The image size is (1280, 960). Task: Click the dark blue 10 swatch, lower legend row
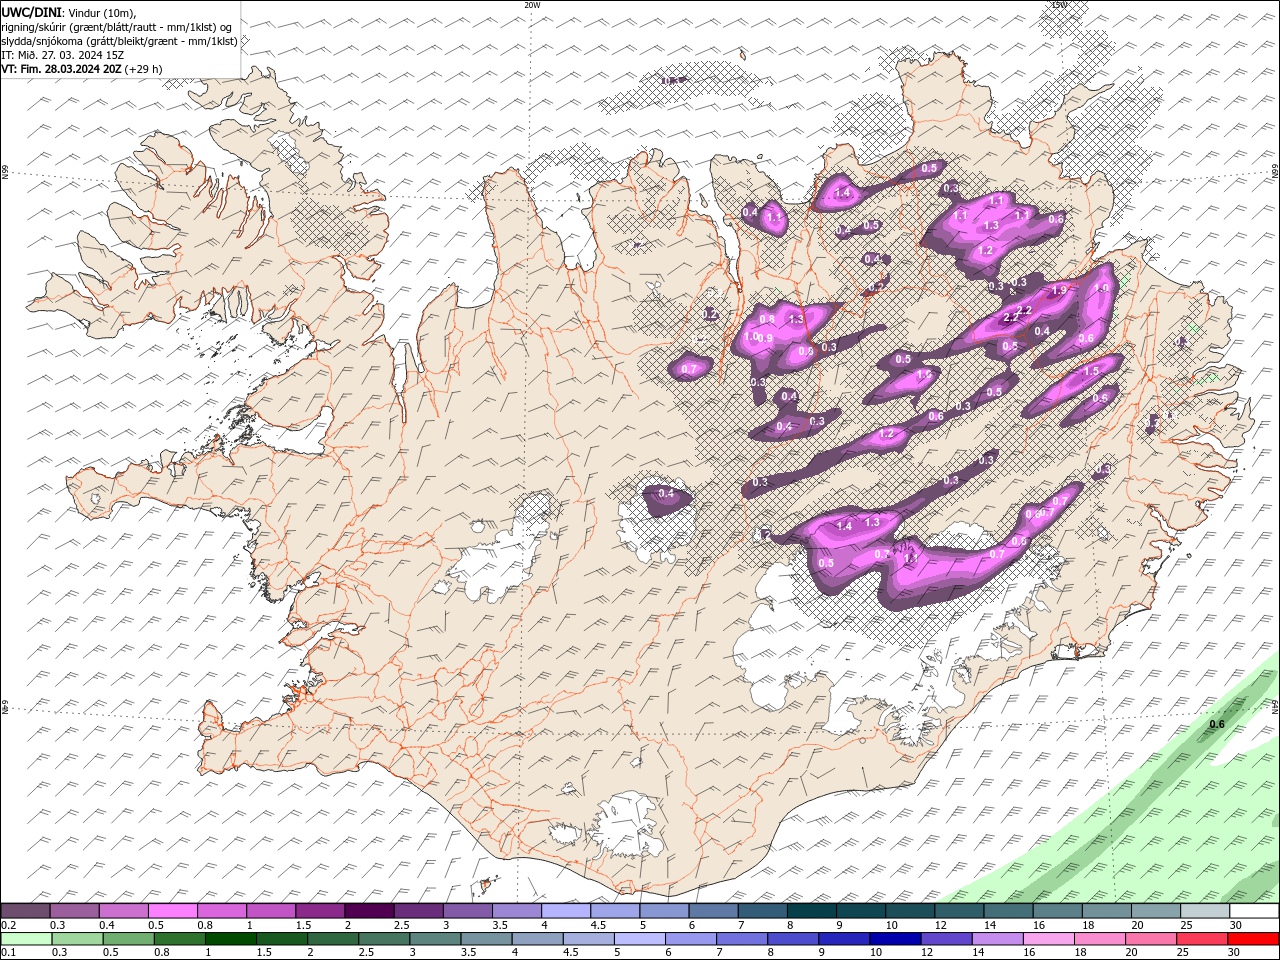(893, 938)
